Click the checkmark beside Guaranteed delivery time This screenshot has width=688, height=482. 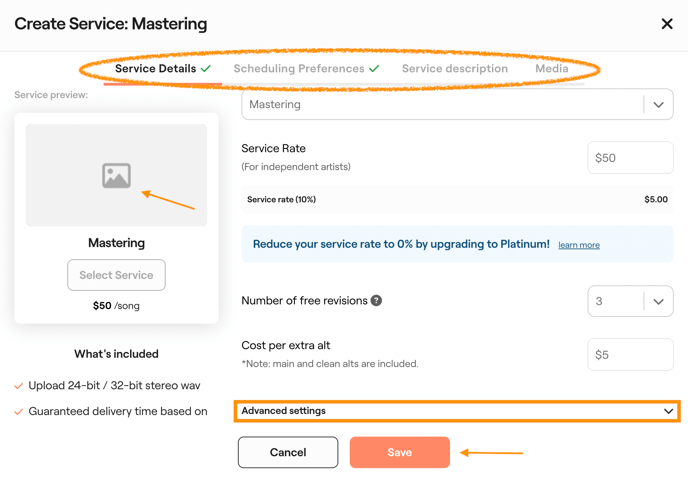pos(19,412)
